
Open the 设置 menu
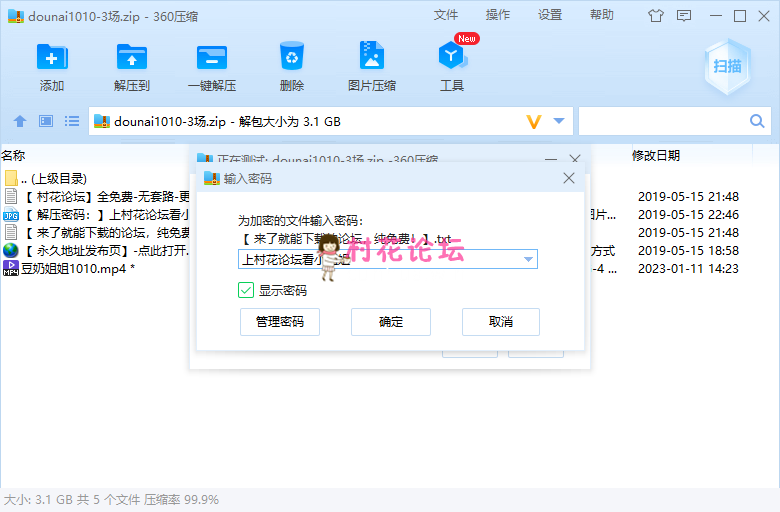click(550, 15)
